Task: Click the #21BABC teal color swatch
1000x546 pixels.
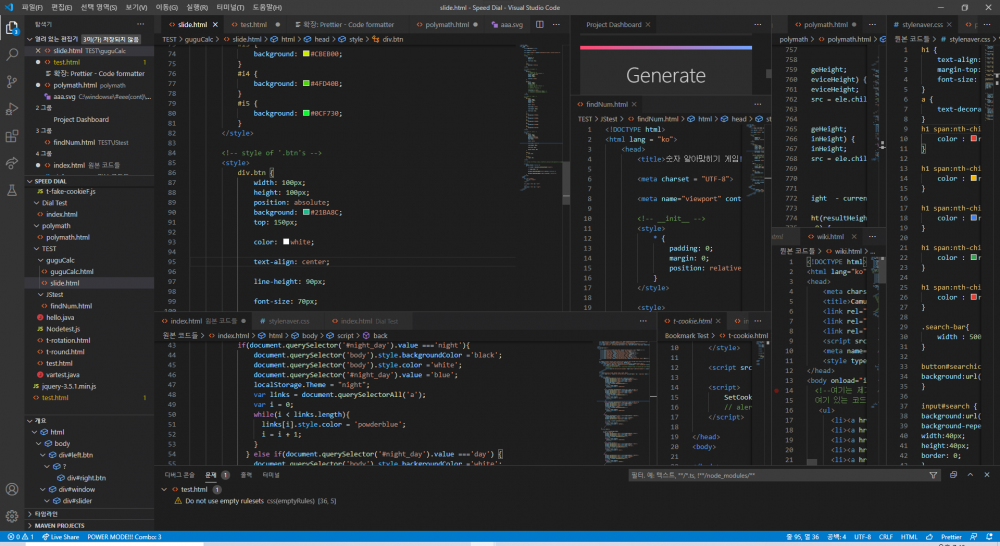Action: pyautogui.click(x=306, y=212)
